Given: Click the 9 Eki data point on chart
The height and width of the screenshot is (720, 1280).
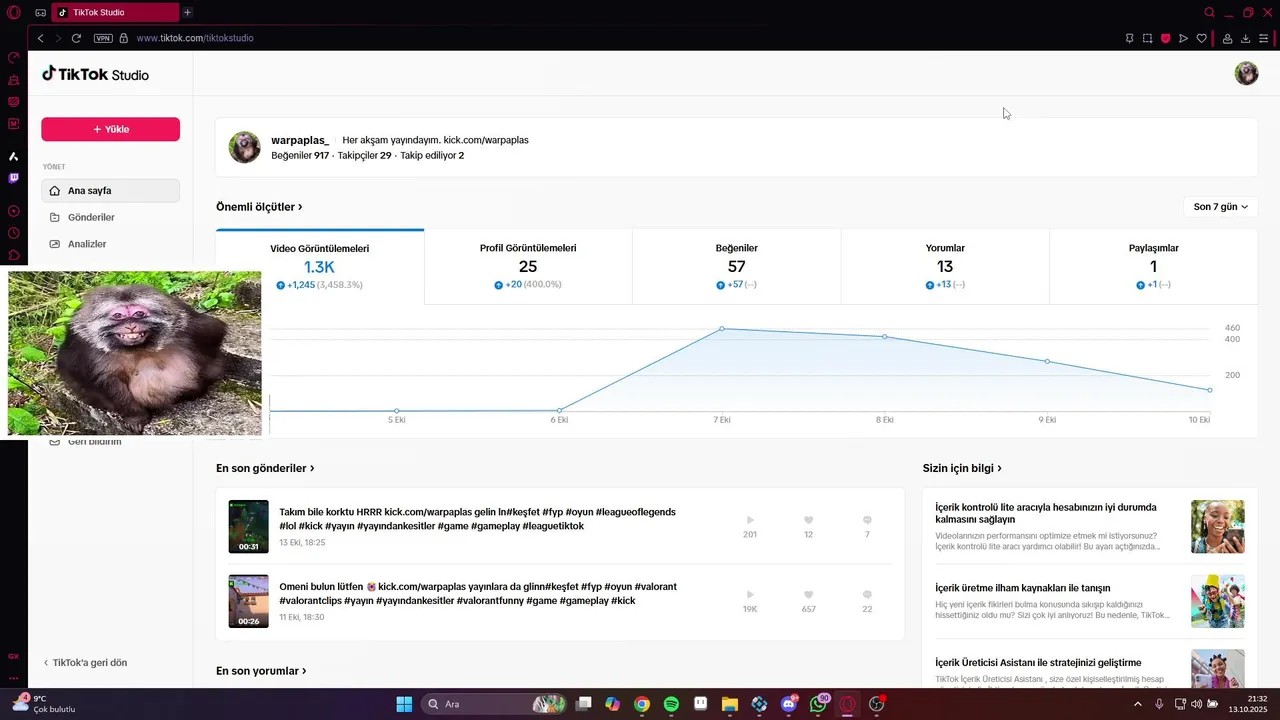Looking at the screenshot, I should 1048,361.
